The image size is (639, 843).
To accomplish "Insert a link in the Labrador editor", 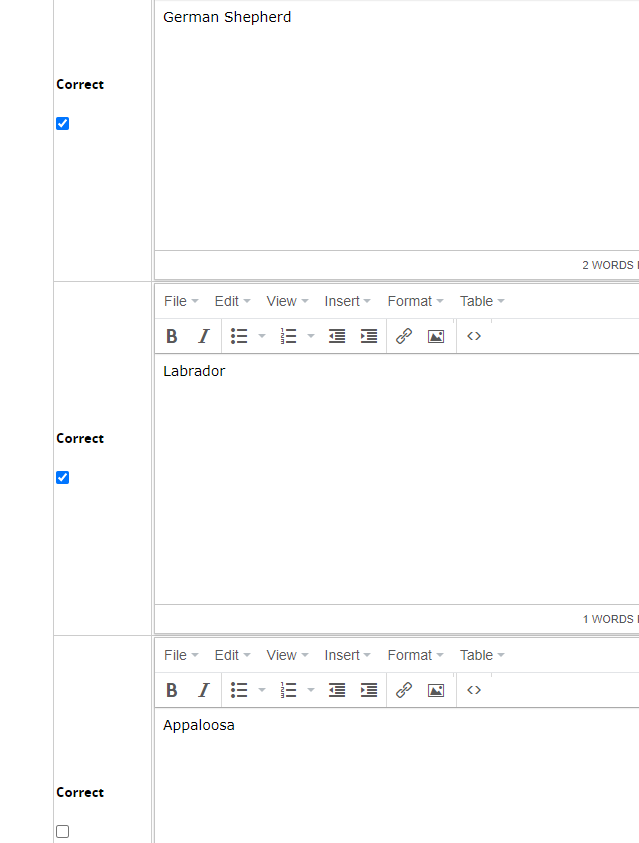I will [x=404, y=336].
